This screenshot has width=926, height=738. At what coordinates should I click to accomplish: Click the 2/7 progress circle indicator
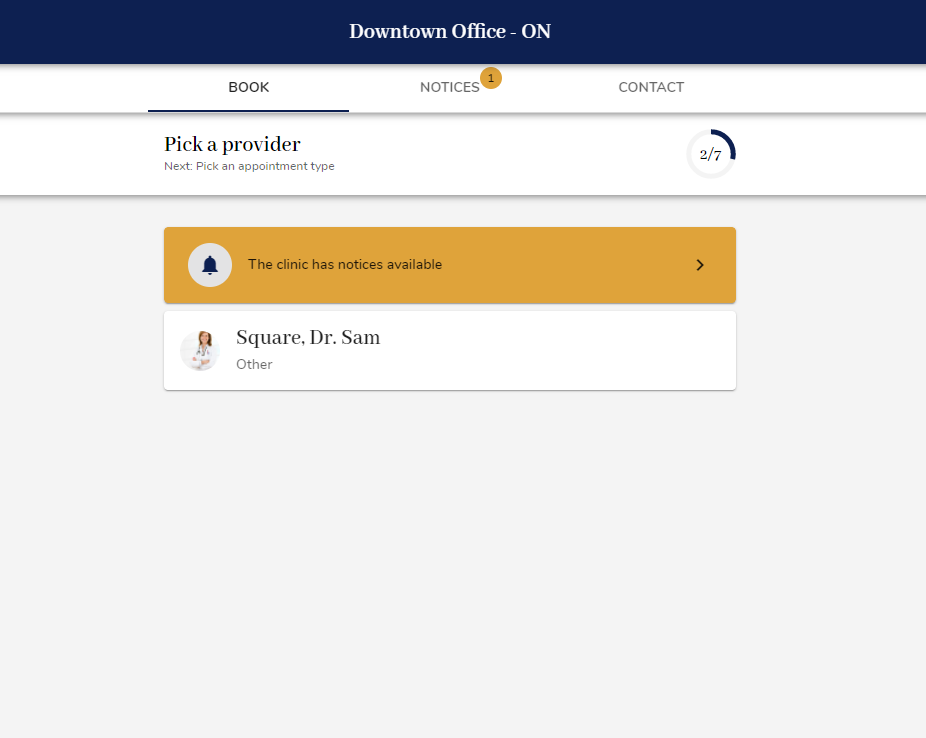[711, 153]
